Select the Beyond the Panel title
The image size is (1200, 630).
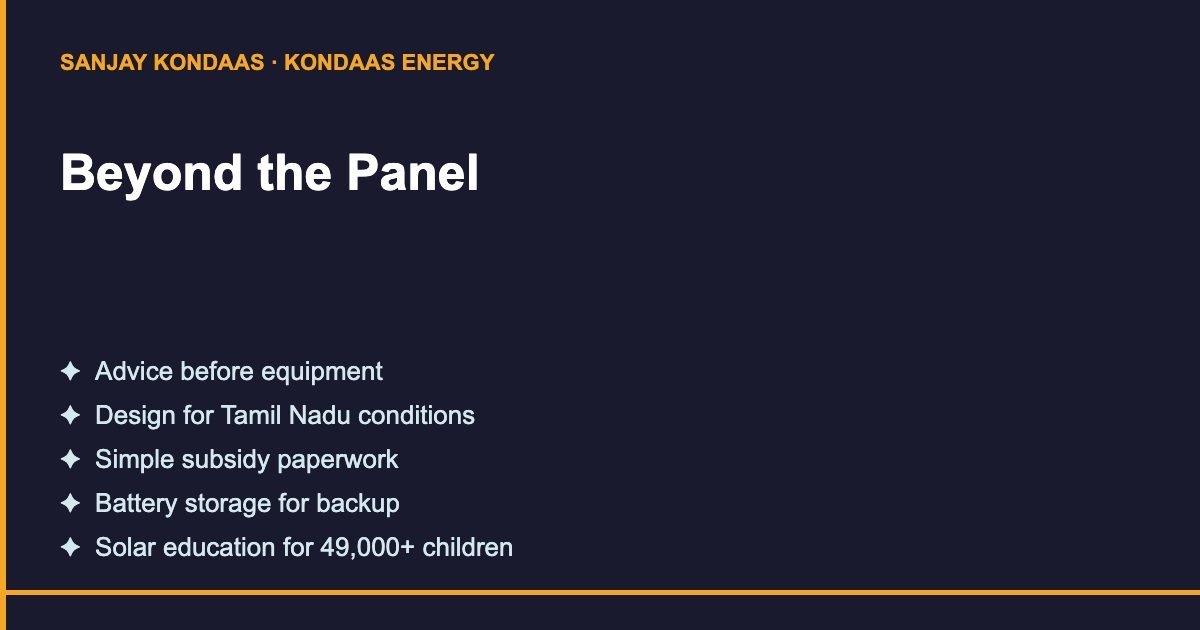pos(270,173)
